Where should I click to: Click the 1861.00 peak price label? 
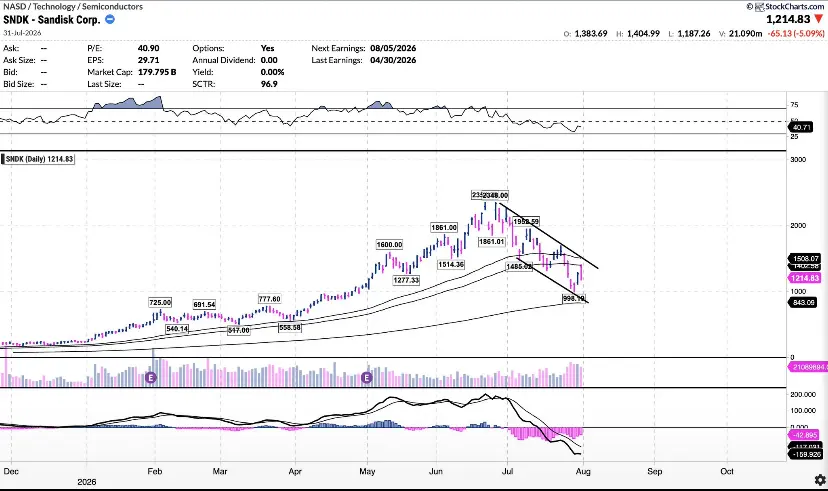click(x=444, y=228)
